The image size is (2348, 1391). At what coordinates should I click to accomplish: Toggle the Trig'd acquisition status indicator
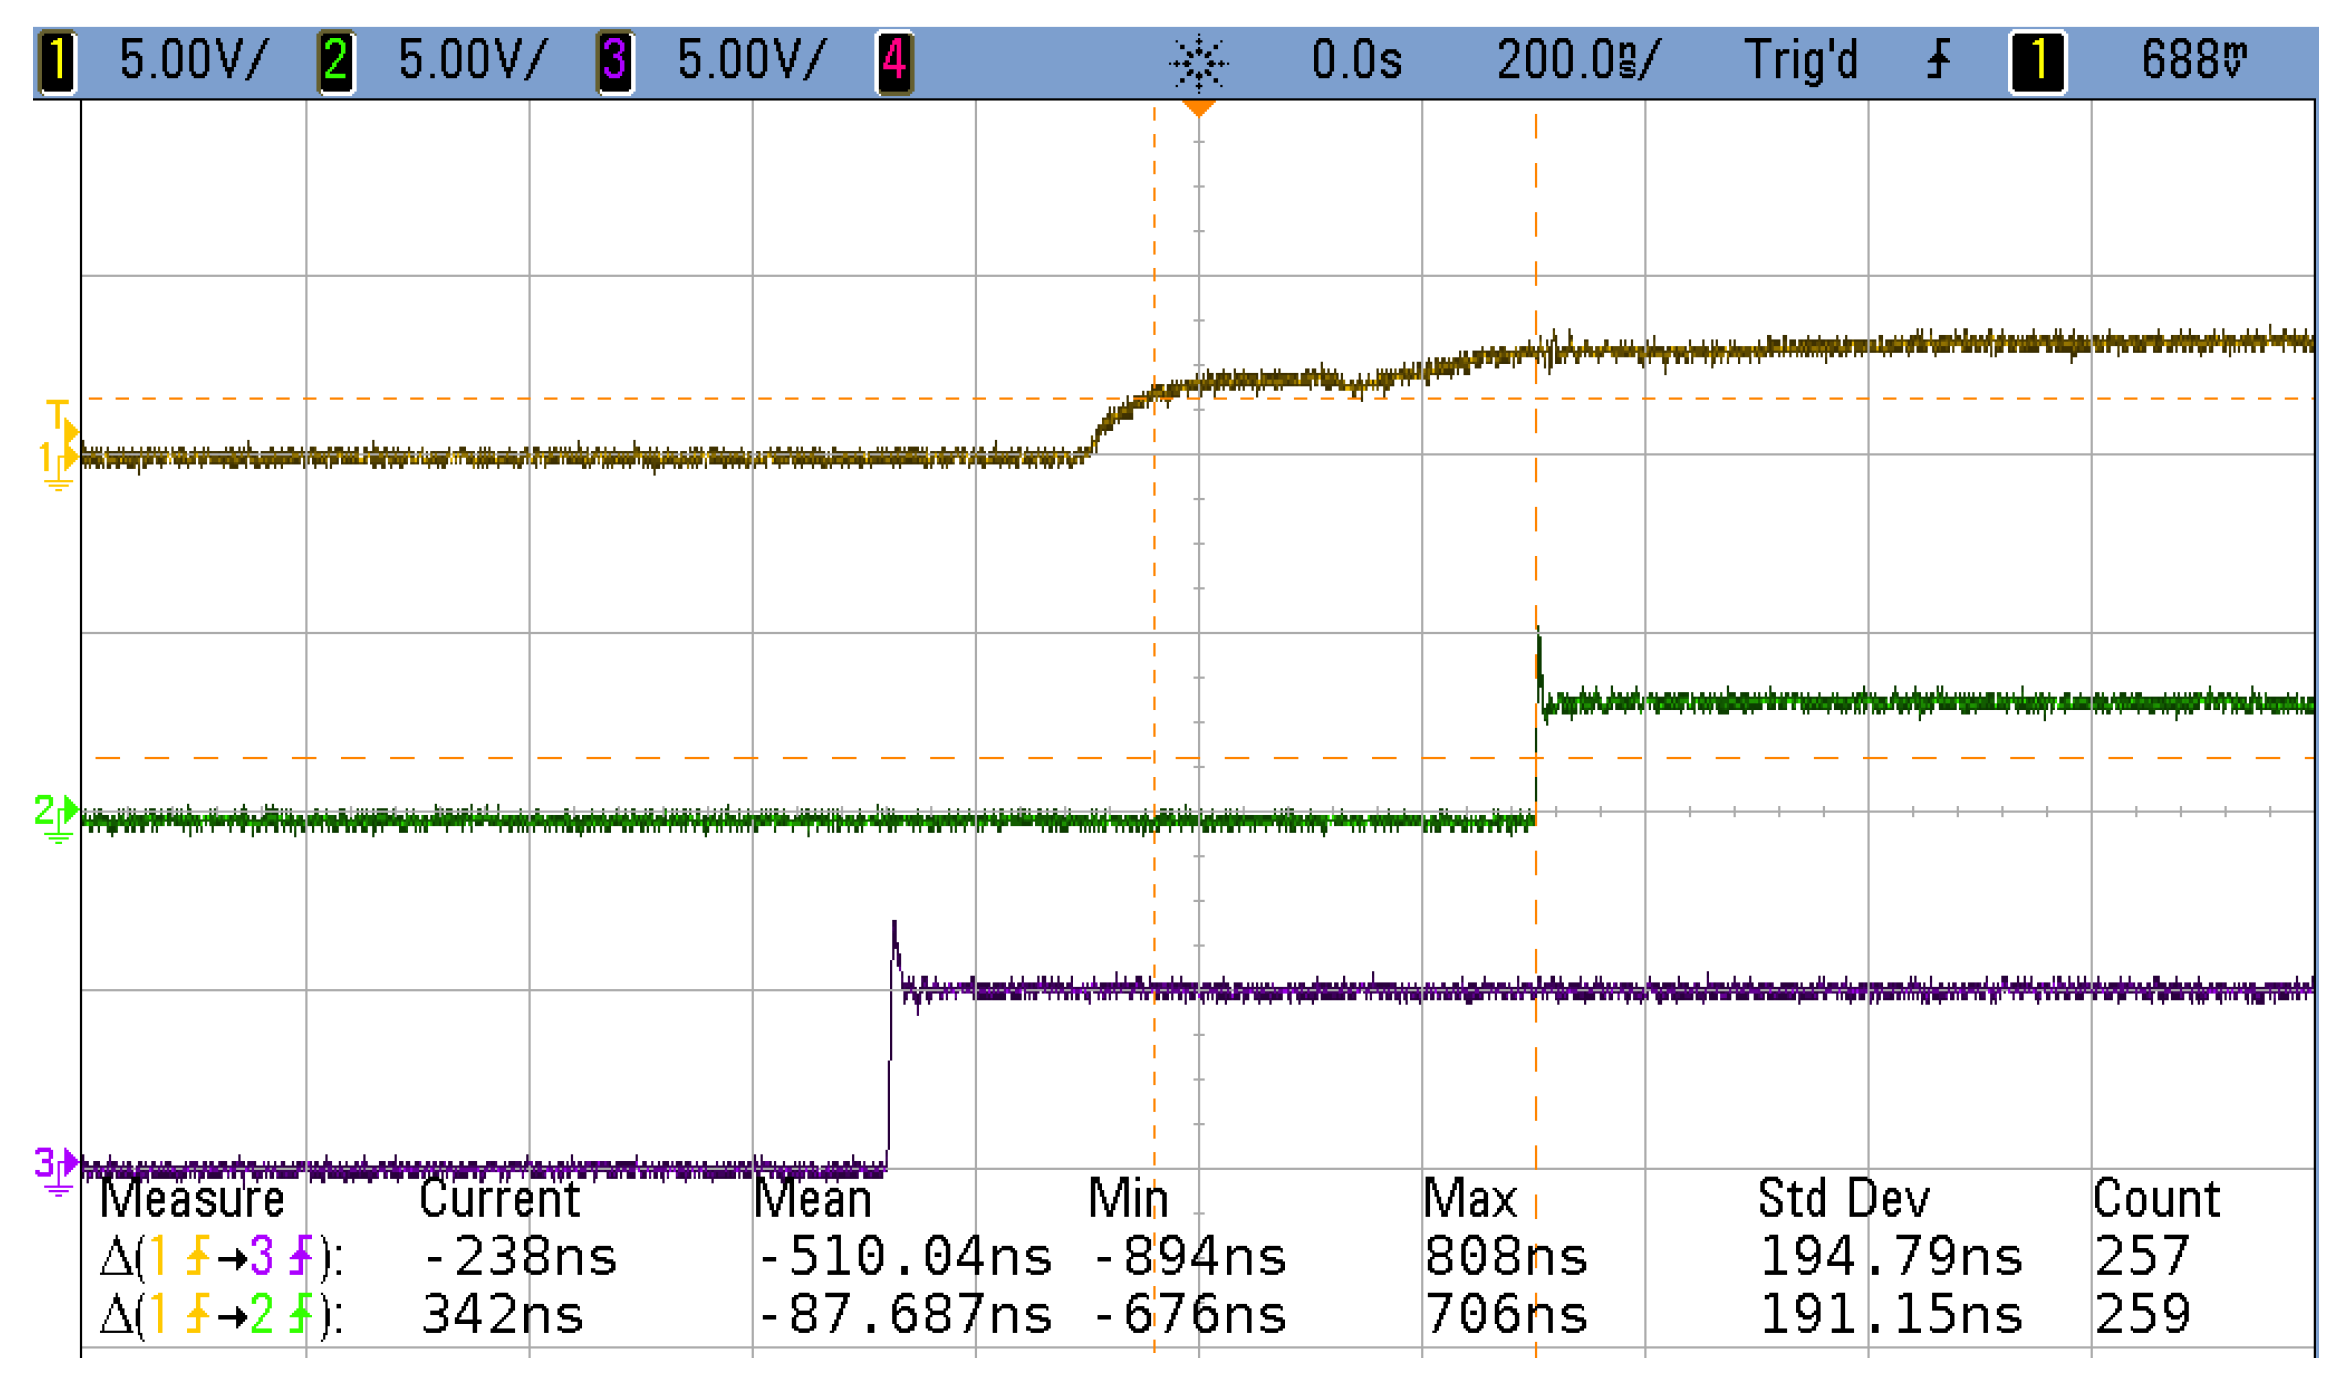(1800, 60)
